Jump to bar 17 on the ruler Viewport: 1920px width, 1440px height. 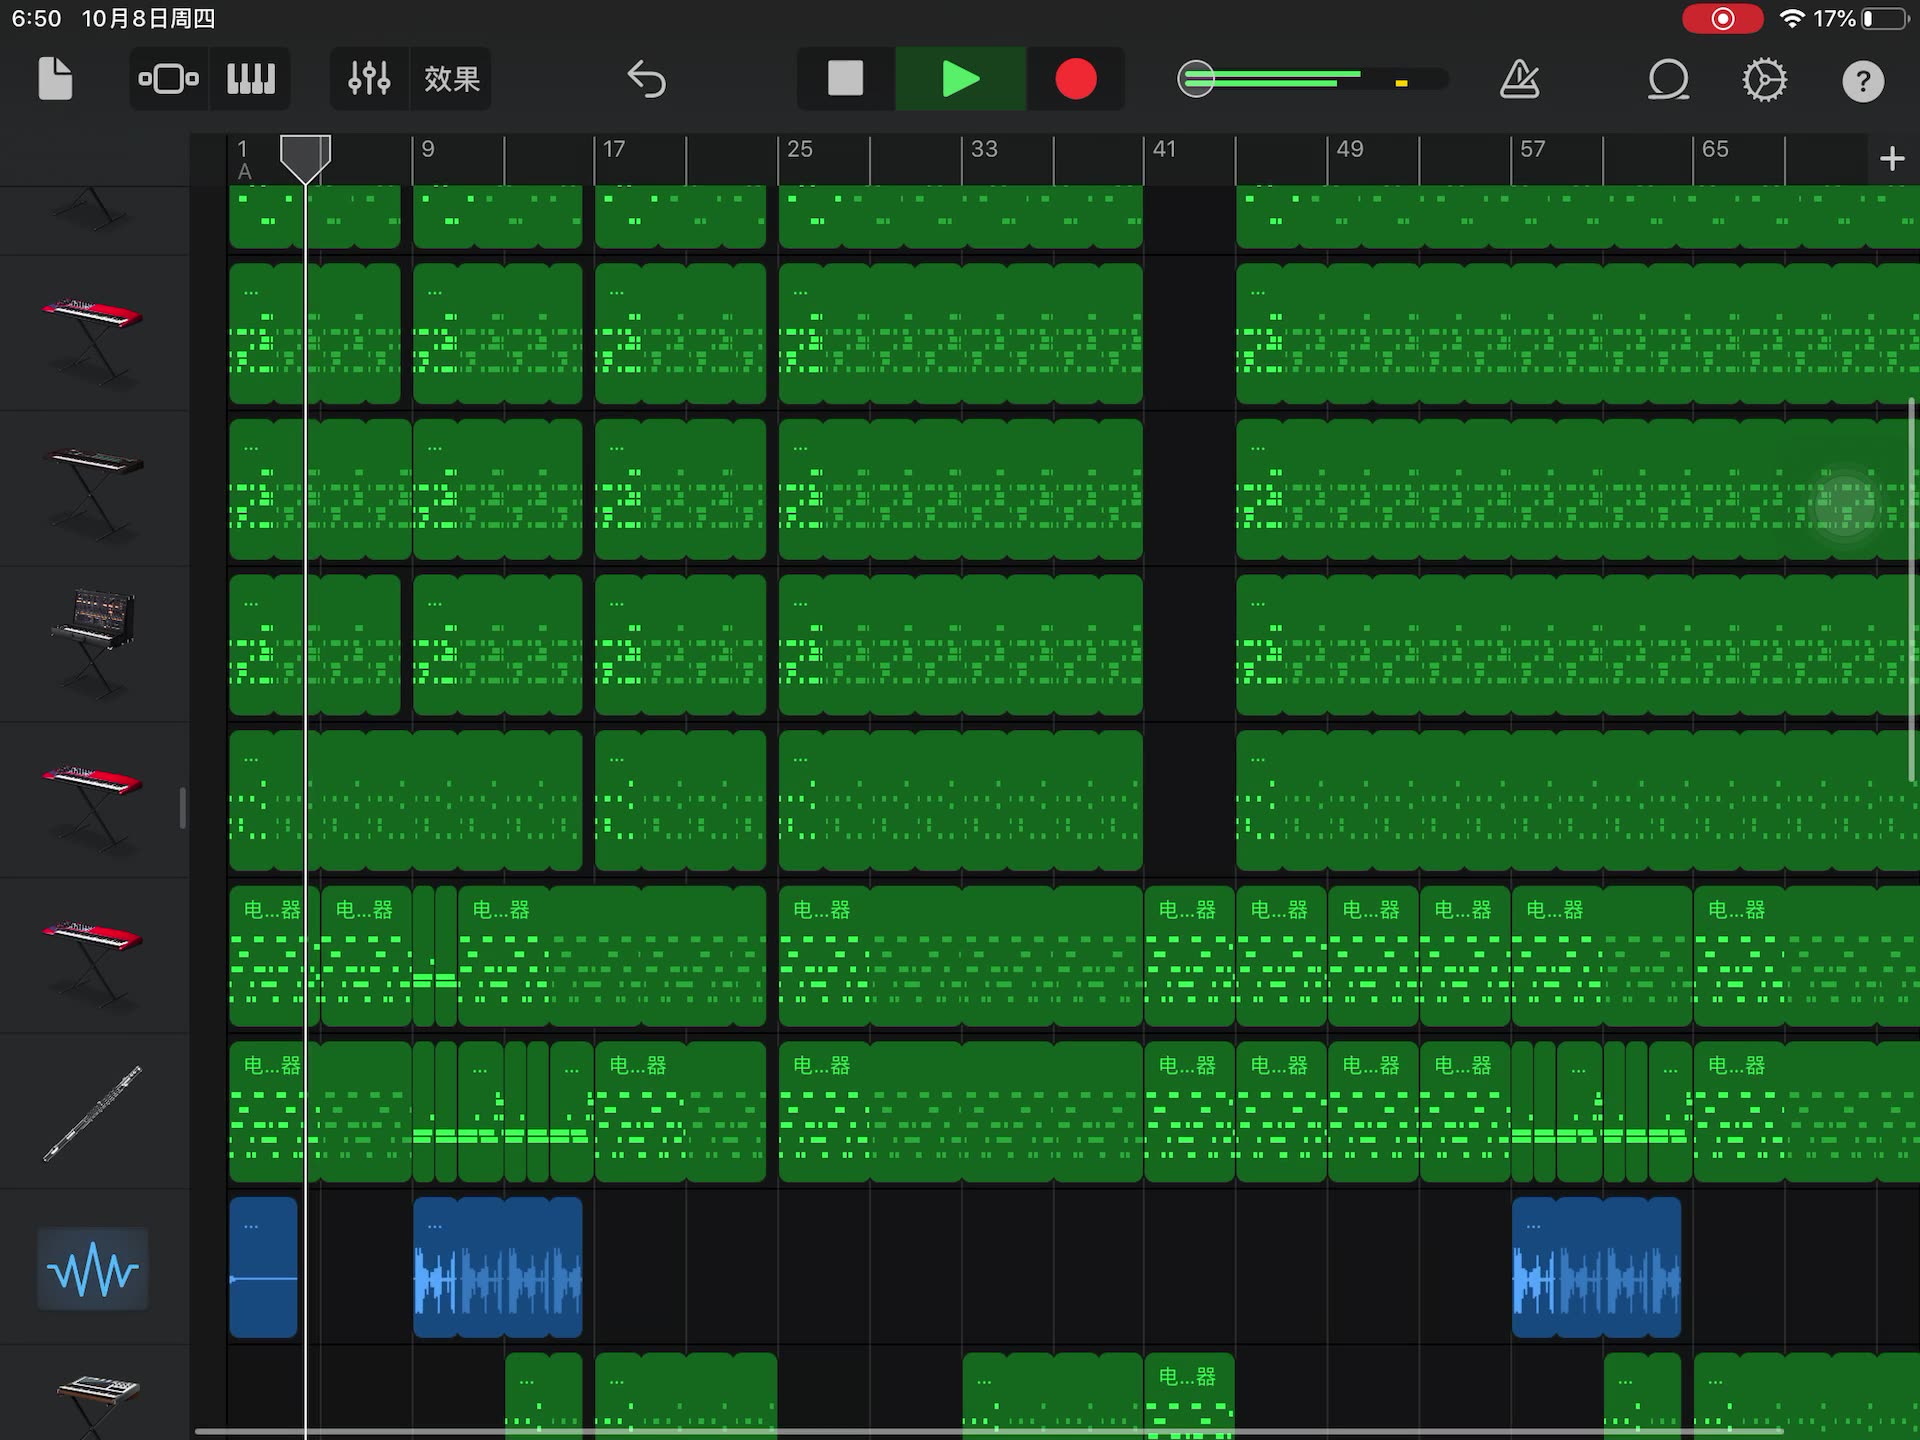614,150
